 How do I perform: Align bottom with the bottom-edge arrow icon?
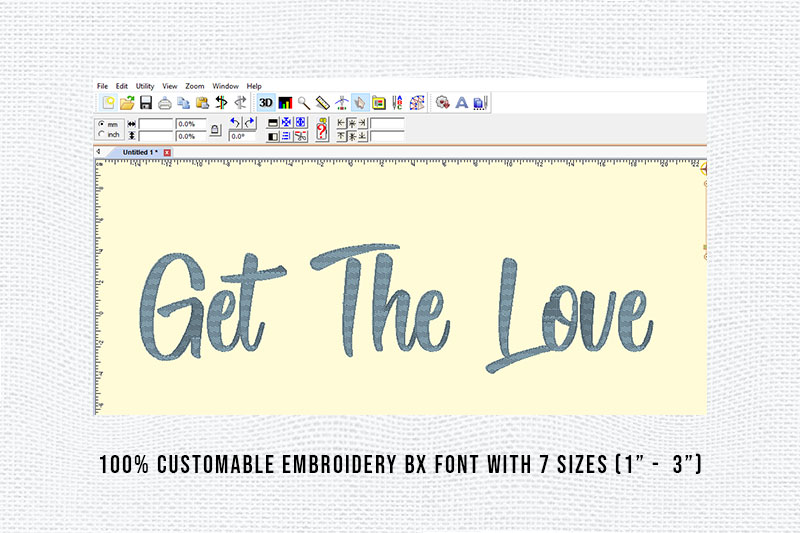pos(363,136)
